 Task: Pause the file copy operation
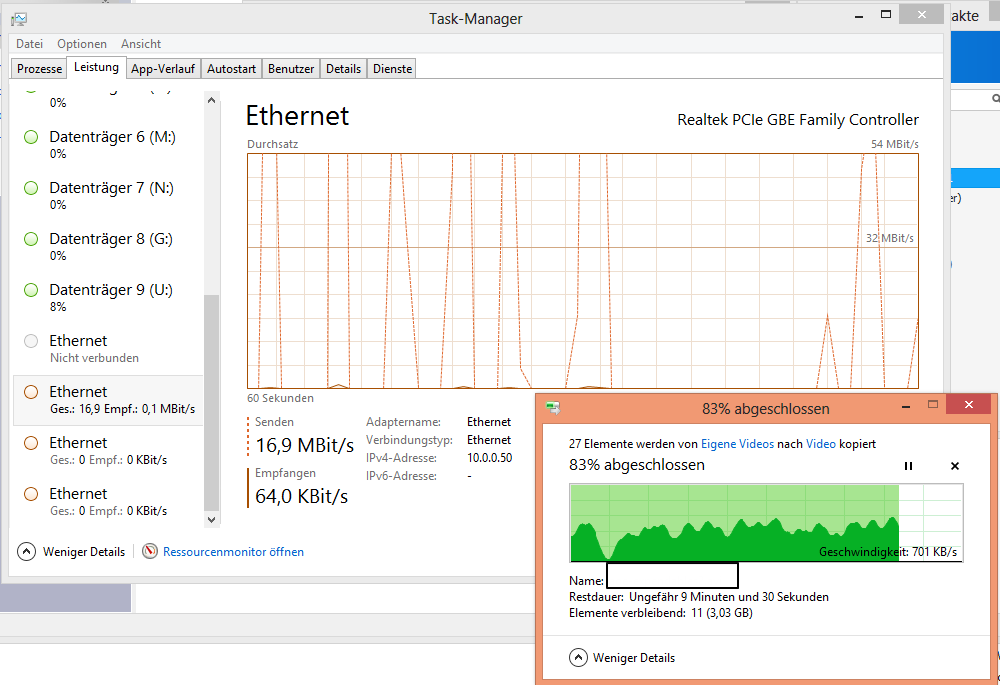coord(908,466)
